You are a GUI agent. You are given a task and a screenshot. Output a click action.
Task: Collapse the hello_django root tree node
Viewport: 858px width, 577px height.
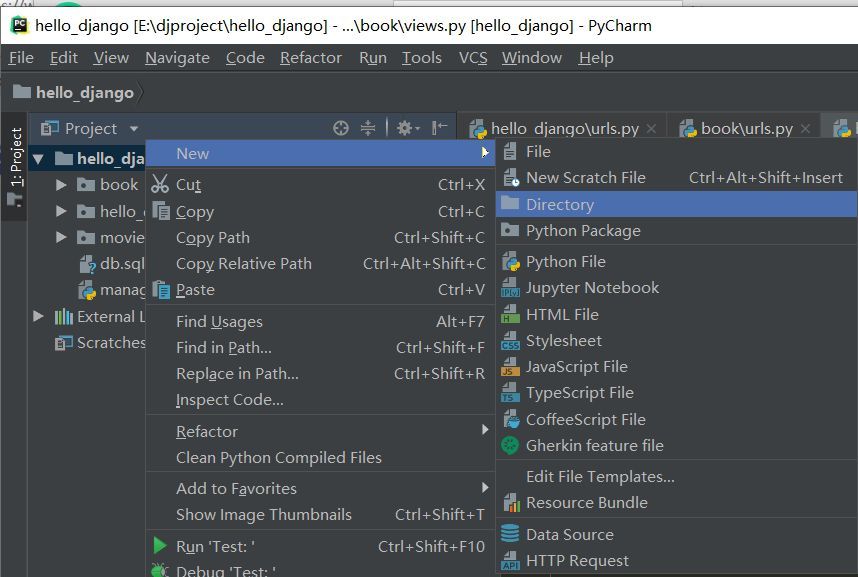pos(38,159)
